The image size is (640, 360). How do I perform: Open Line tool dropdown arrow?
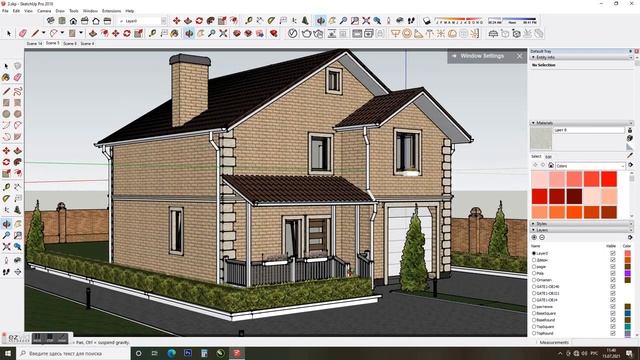click(43, 33)
